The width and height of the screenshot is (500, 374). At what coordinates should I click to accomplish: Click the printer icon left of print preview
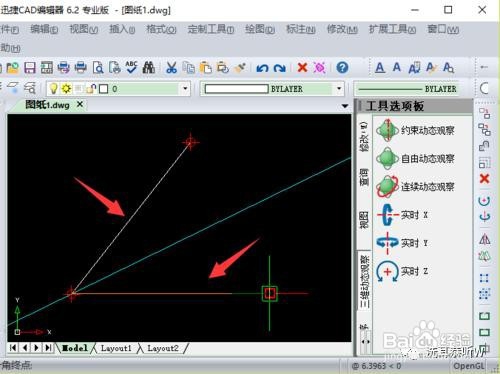click(81, 68)
